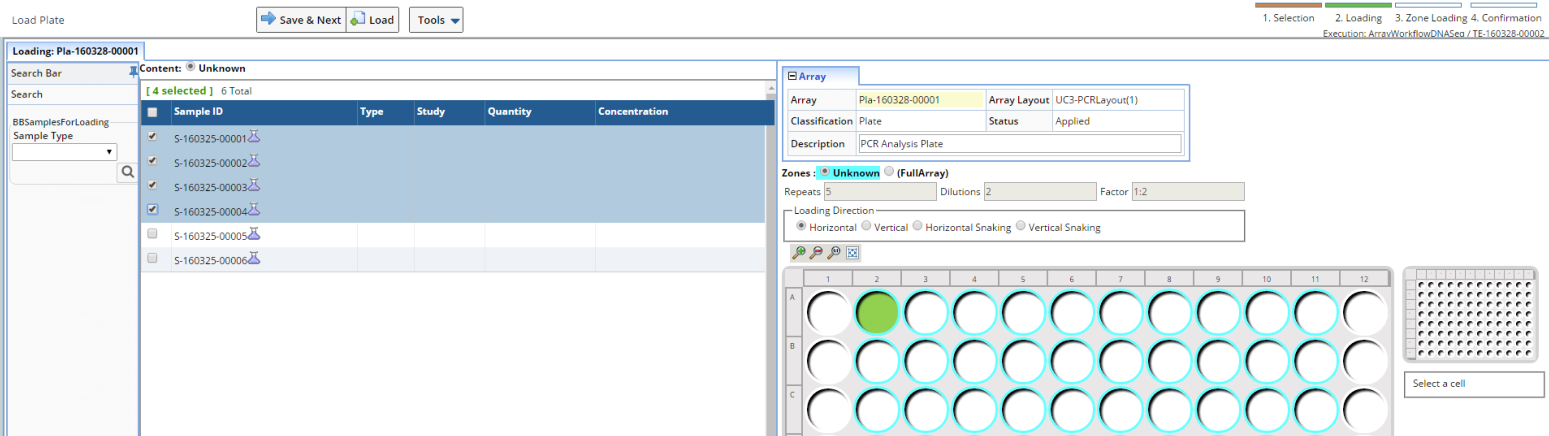This screenshot has height=436, width=1549.
Task: Click the zoom out magnifier above plate
Action: (x=816, y=253)
